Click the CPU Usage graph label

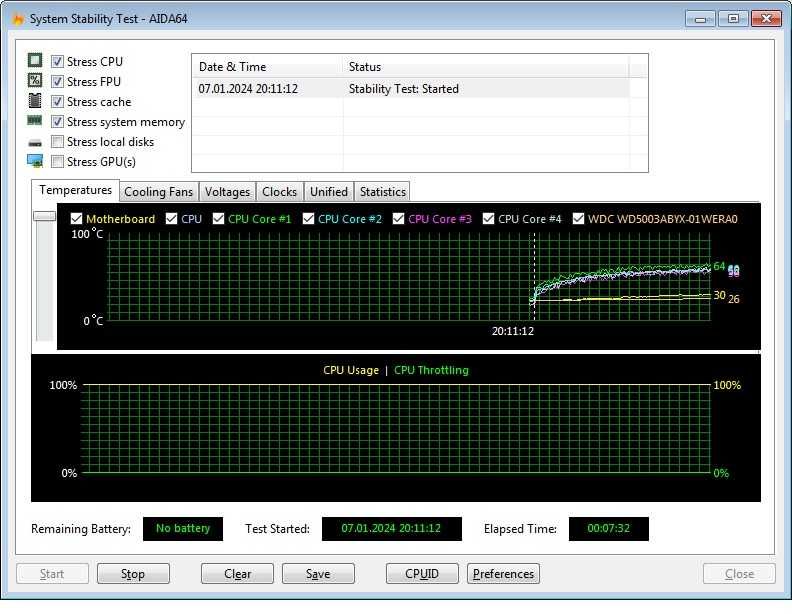pos(351,370)
